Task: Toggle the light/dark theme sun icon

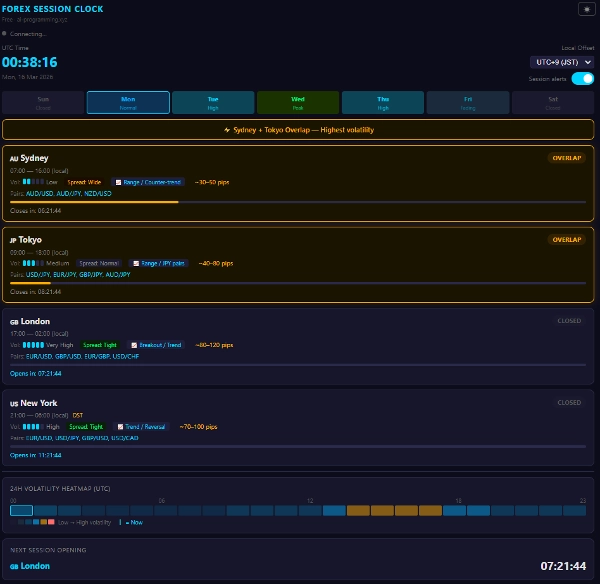Action: (587, 9)
